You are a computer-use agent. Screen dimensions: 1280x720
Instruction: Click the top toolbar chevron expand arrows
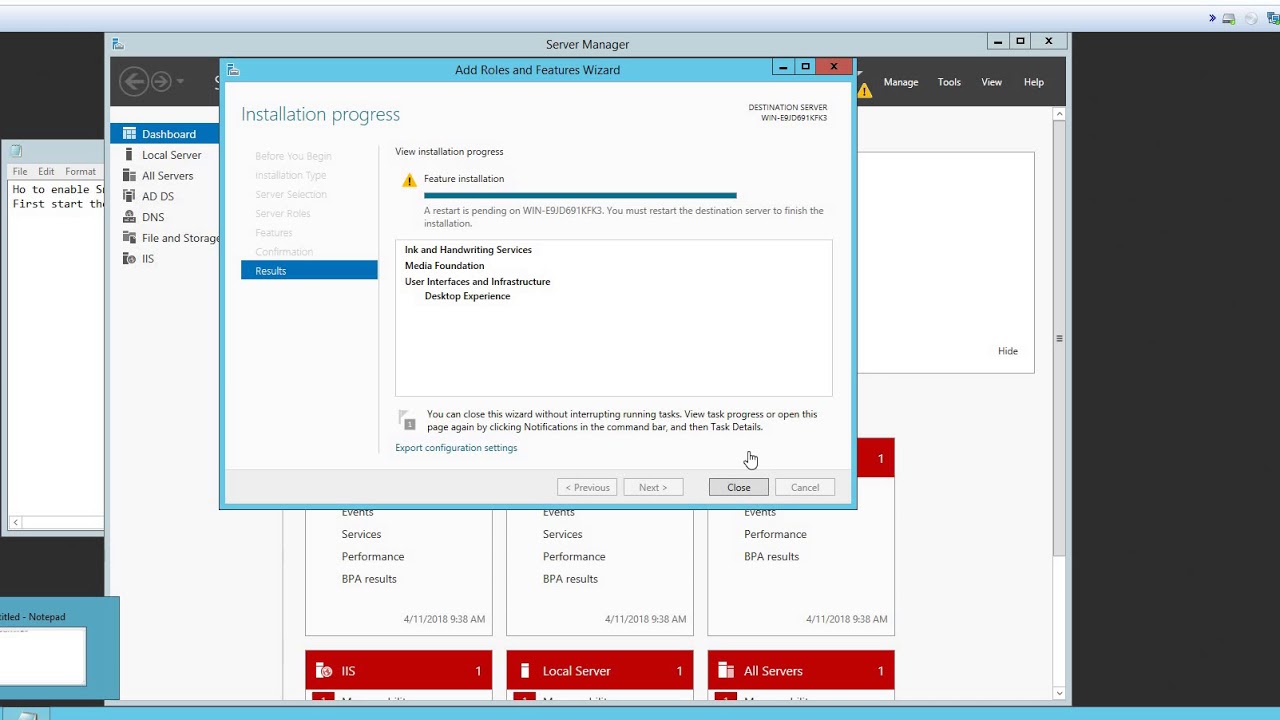tap(1212, 18)
